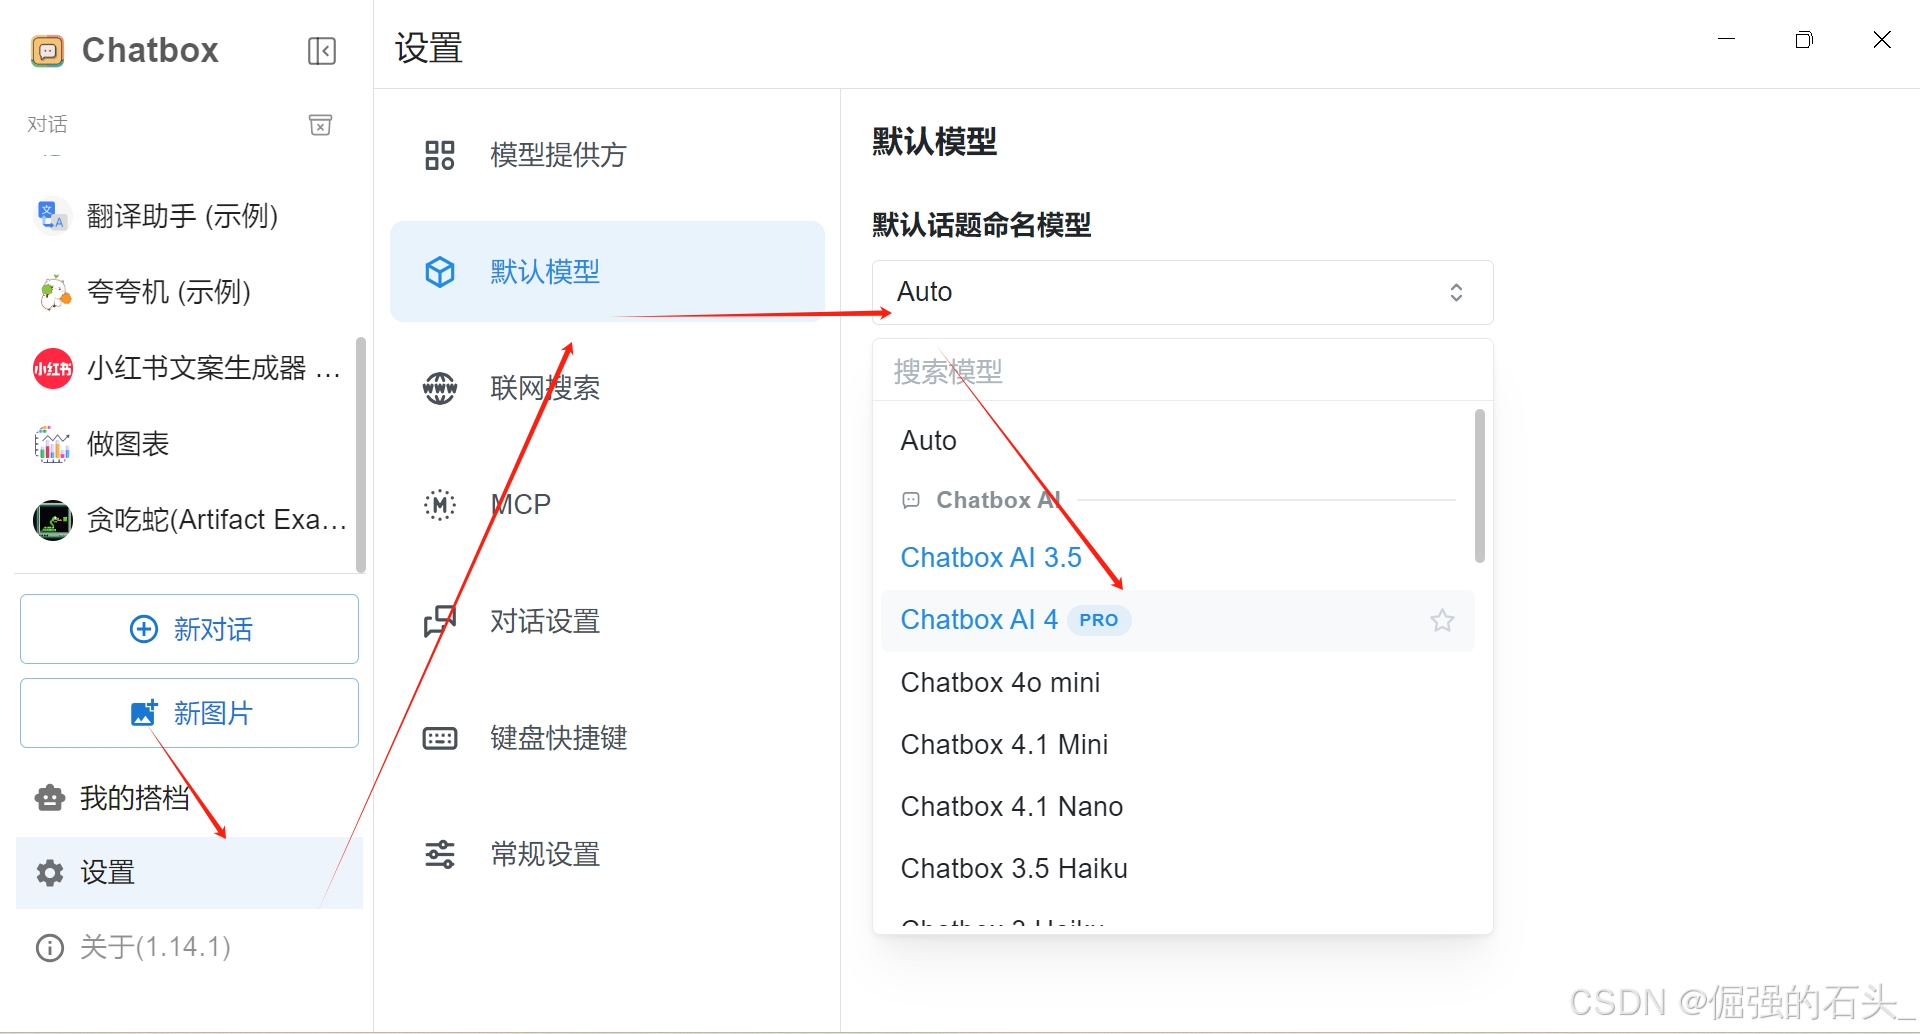1920x1034 pixels.
Task: Click the model list scrollbar
Action: tap(1480, 486)
